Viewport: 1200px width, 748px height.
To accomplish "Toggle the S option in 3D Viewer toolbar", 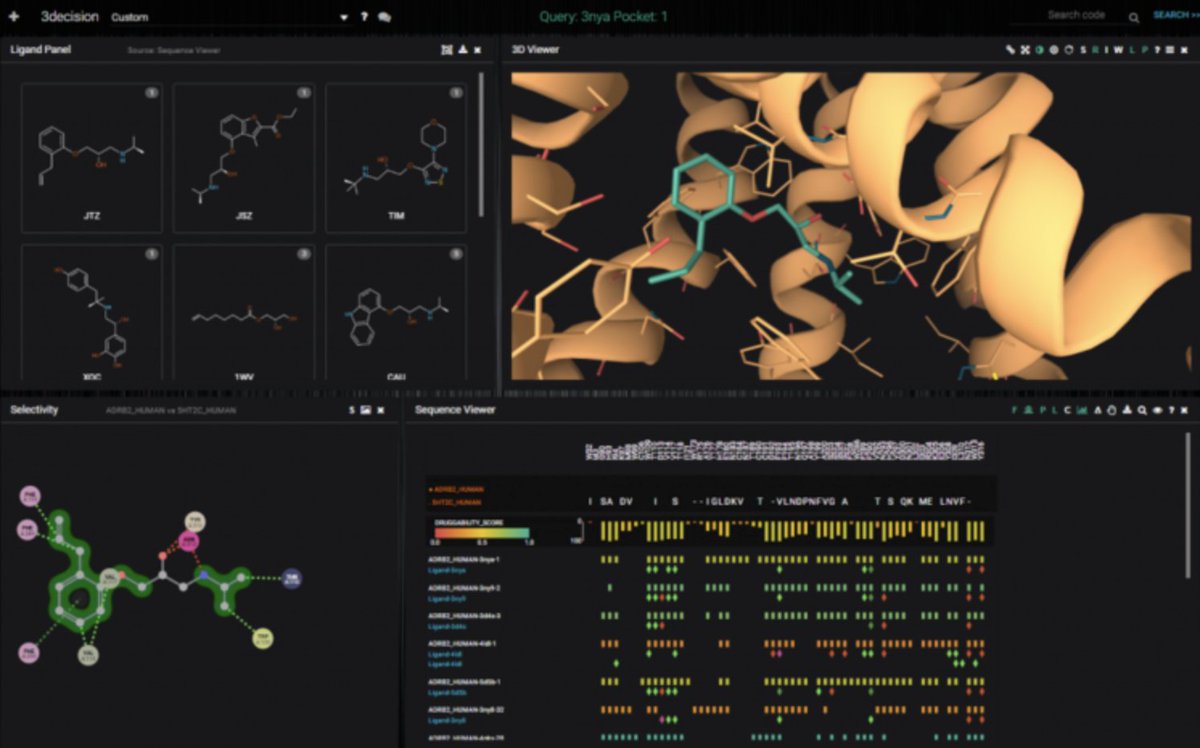I will pyautogui.click(x=1083, y=50).
